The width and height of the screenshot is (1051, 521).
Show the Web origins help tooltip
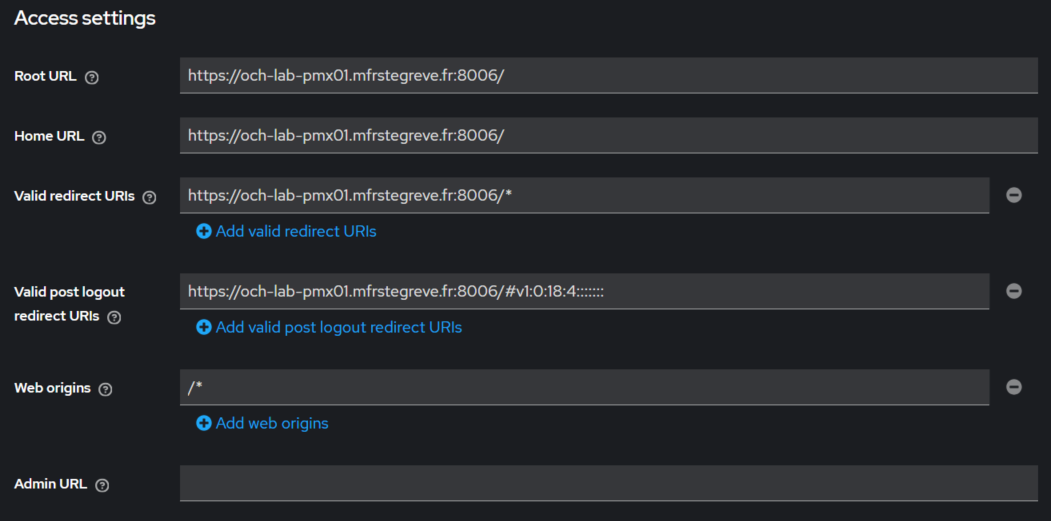[105, 389]
